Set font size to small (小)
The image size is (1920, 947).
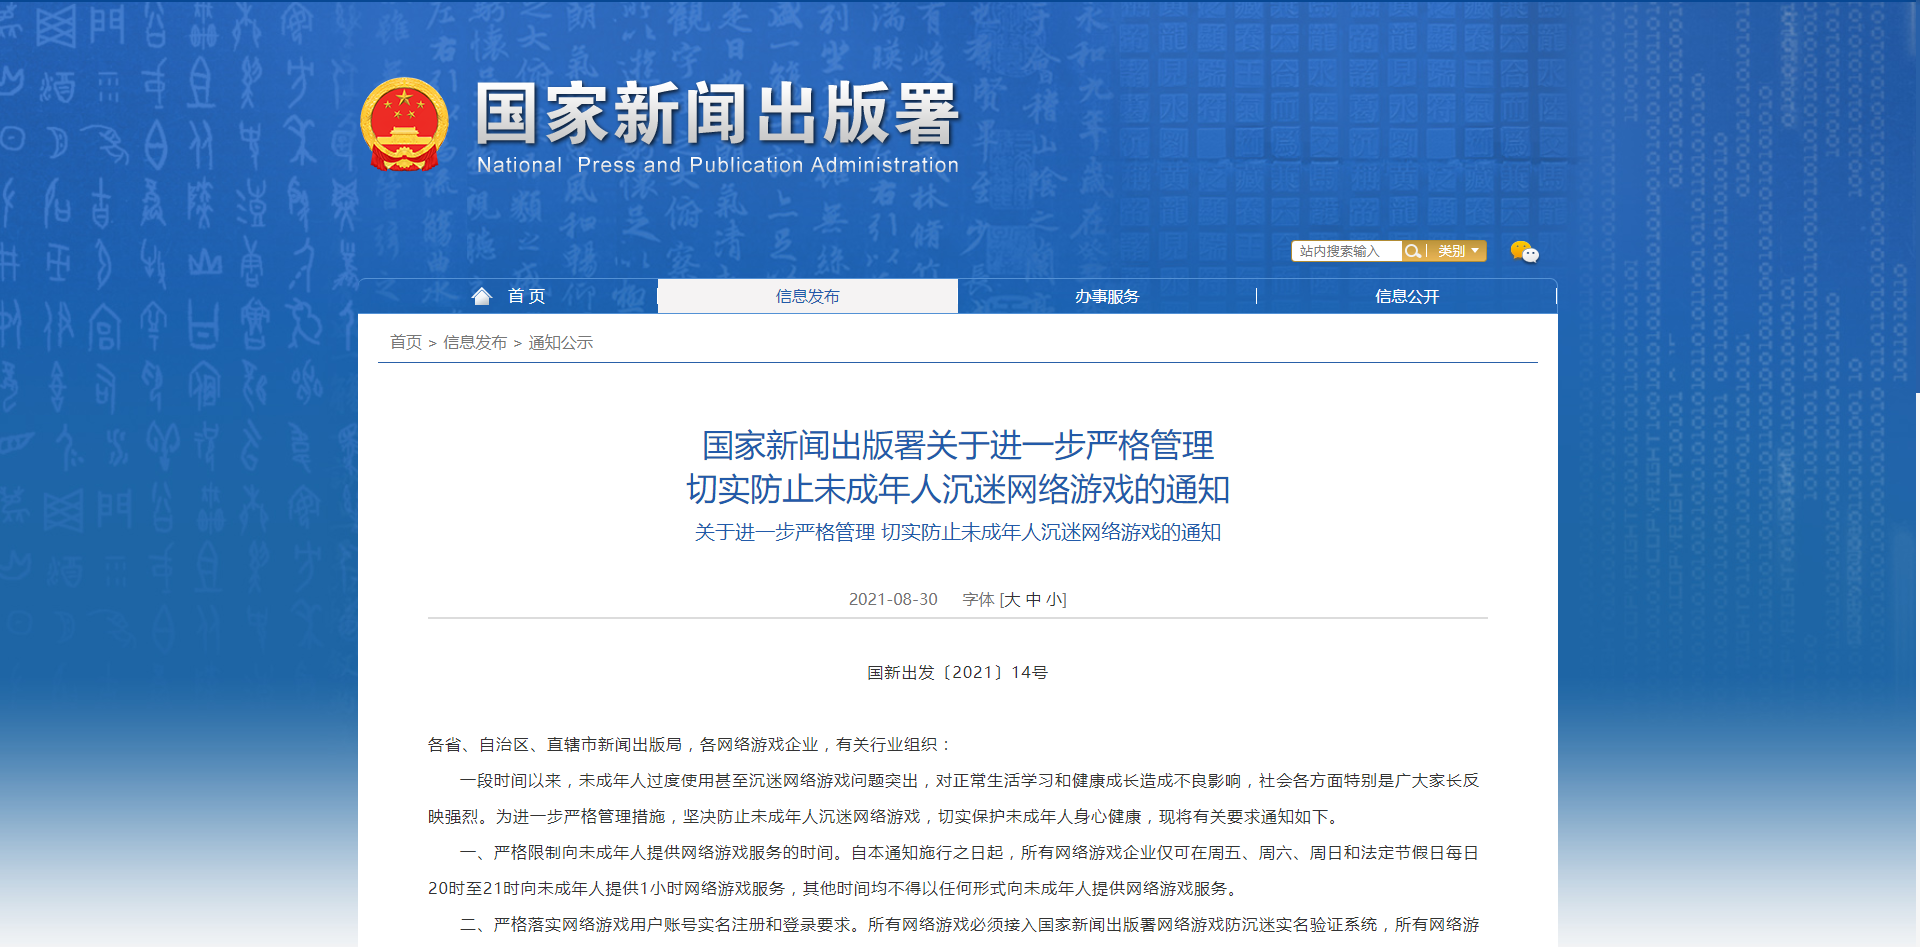1054,600
